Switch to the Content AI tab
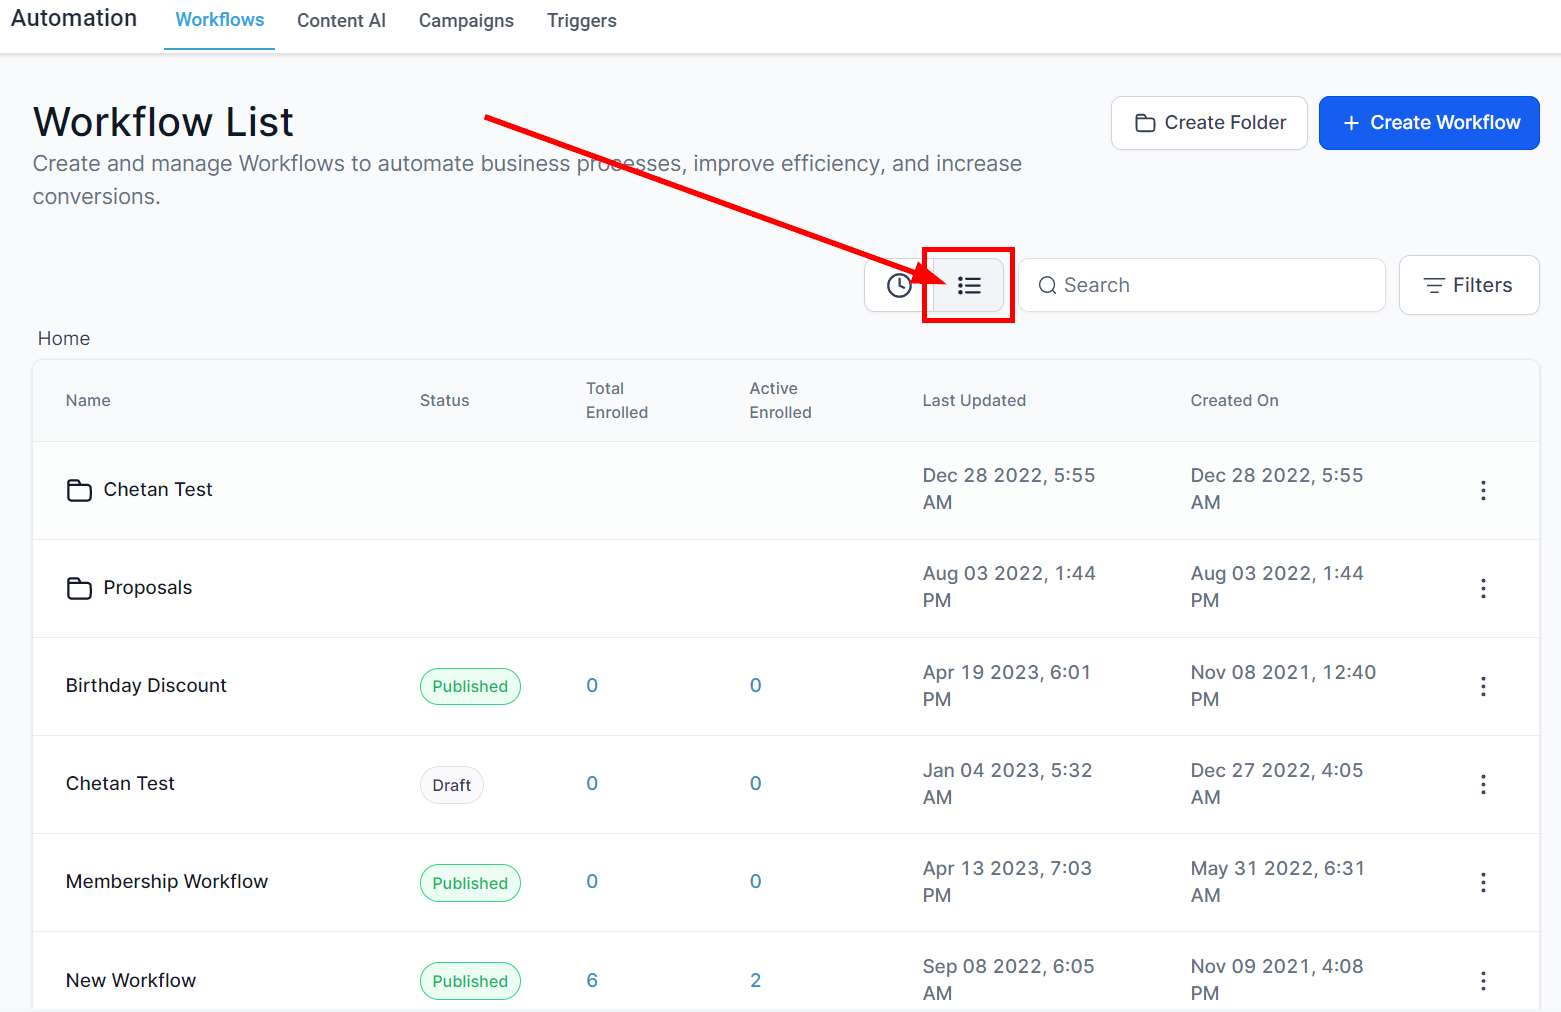The height and width of the screenshot is (1012, 1561). (341, 21)
